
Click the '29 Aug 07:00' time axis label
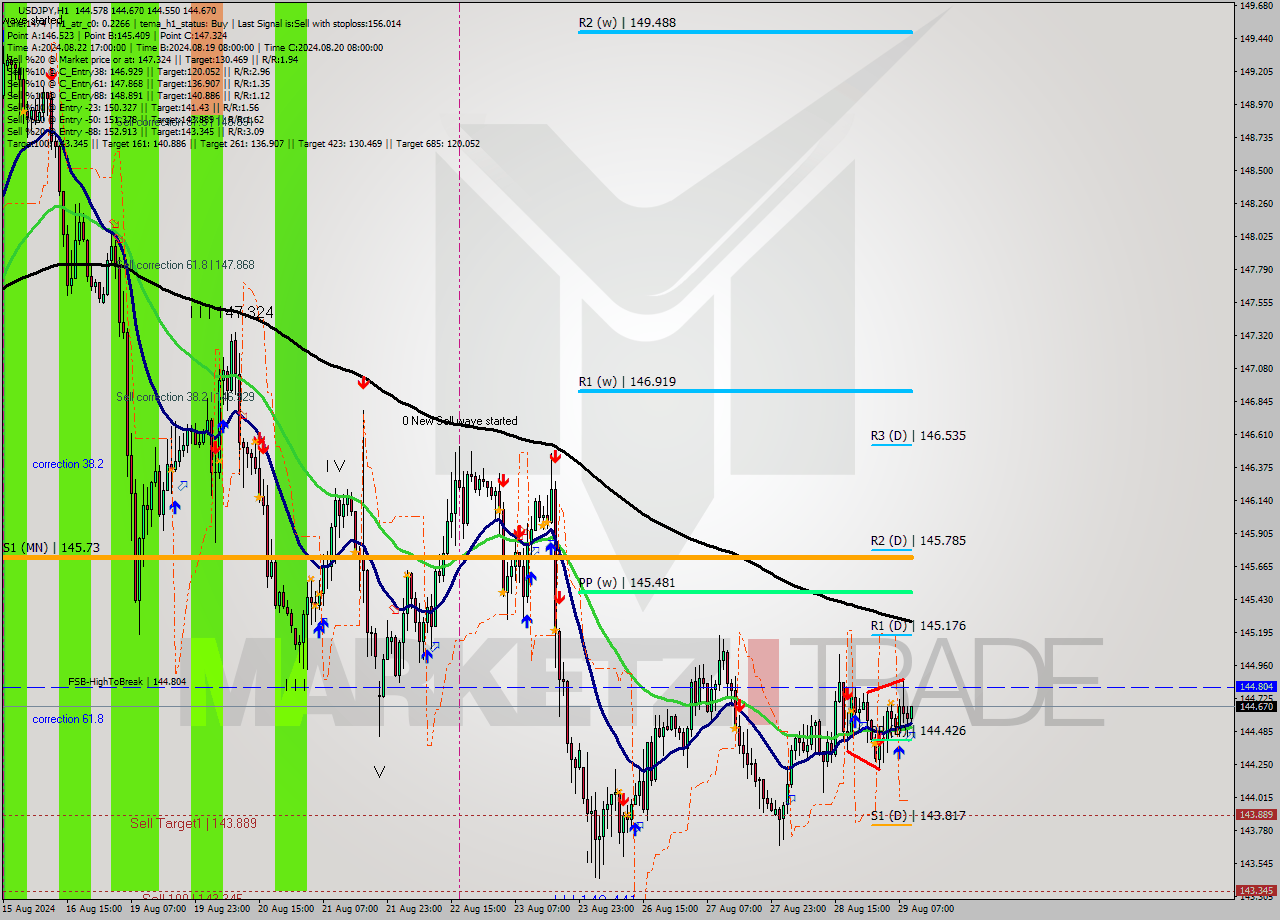pos(926,909)
